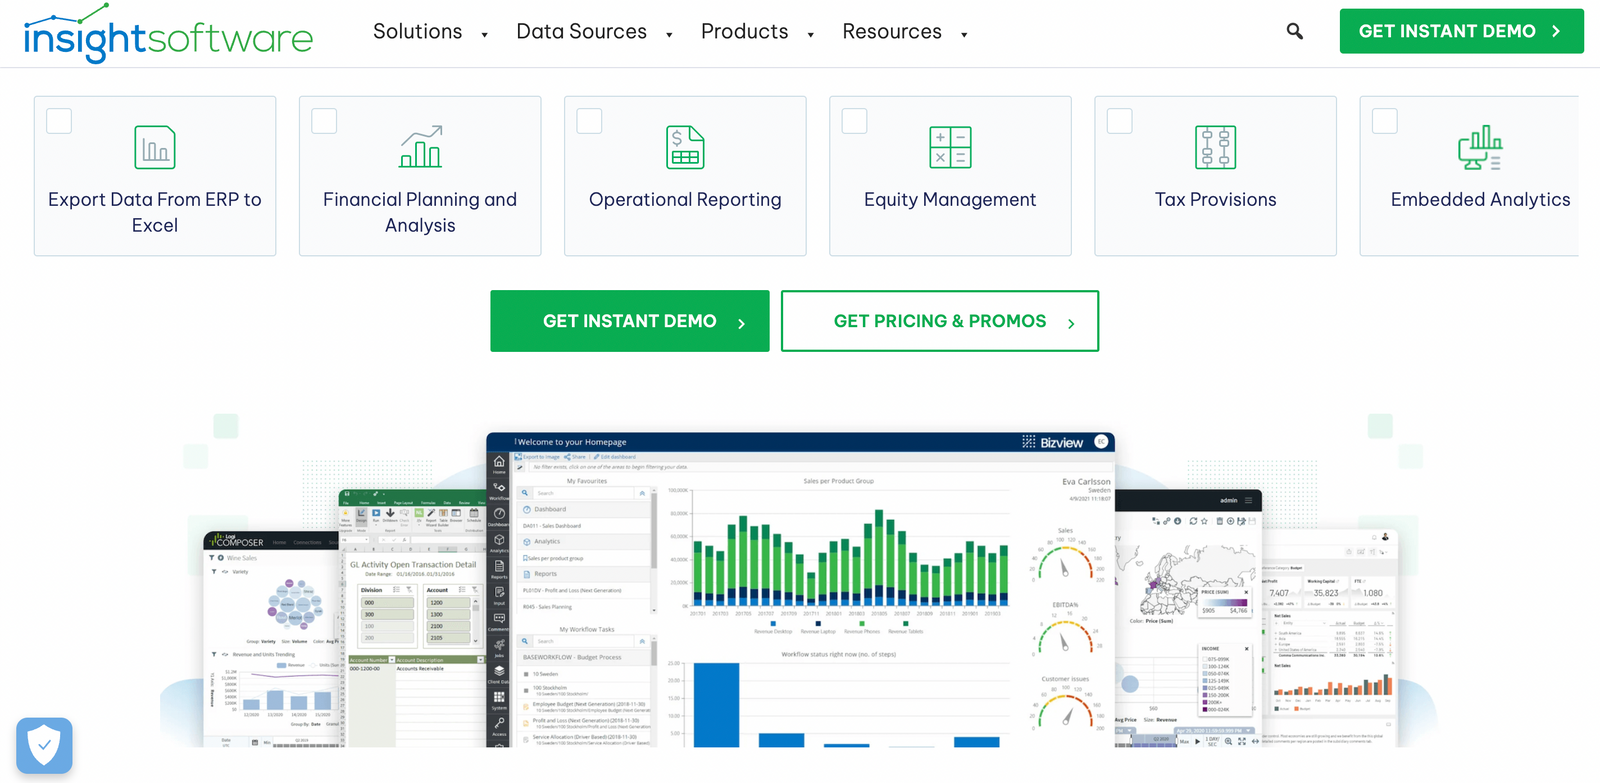Click the Equity Management calculator icon
The height and width of the screenshot is (783, 1600).
tap(950, 148)
